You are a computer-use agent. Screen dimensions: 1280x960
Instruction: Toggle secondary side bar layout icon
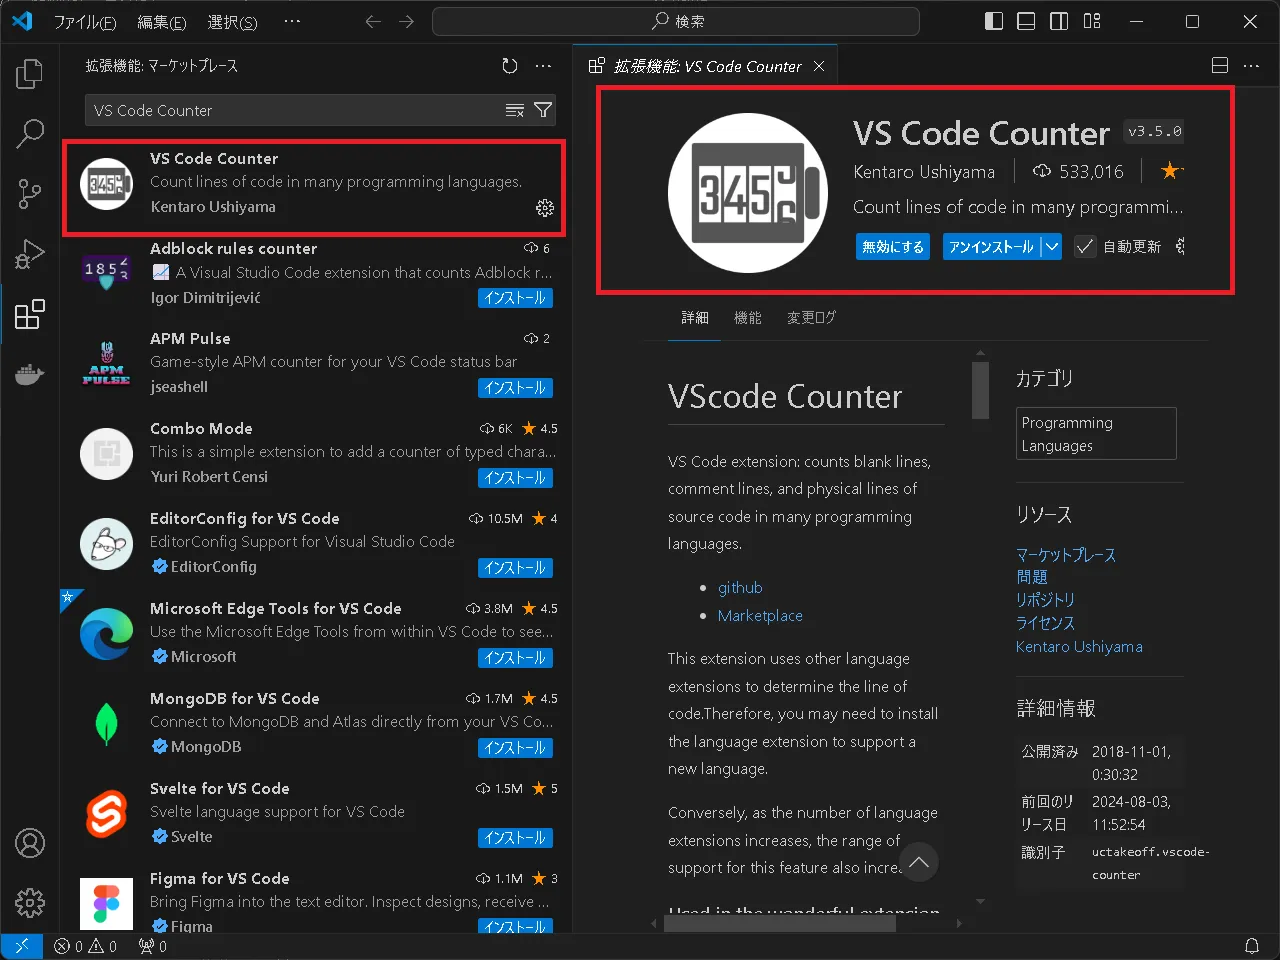[1059, 21]
